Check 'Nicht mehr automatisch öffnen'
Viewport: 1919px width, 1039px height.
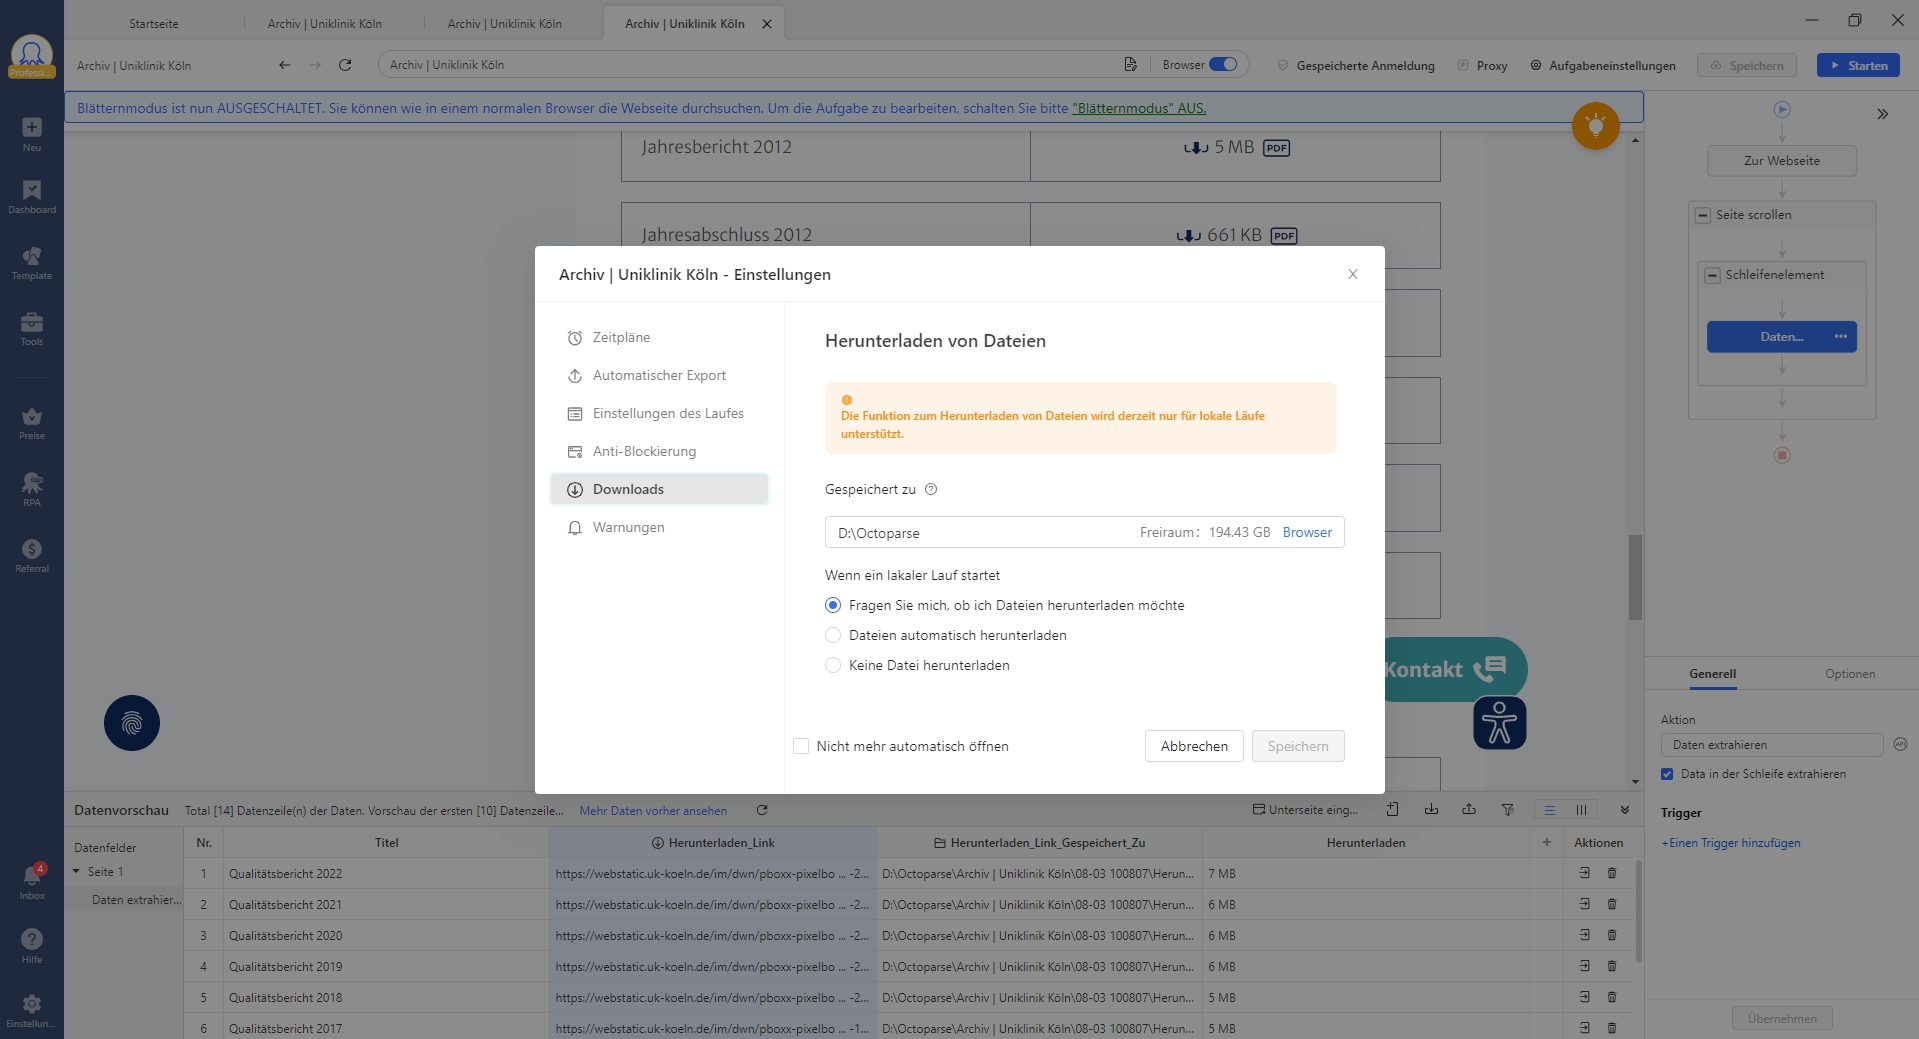click(801, 746)
